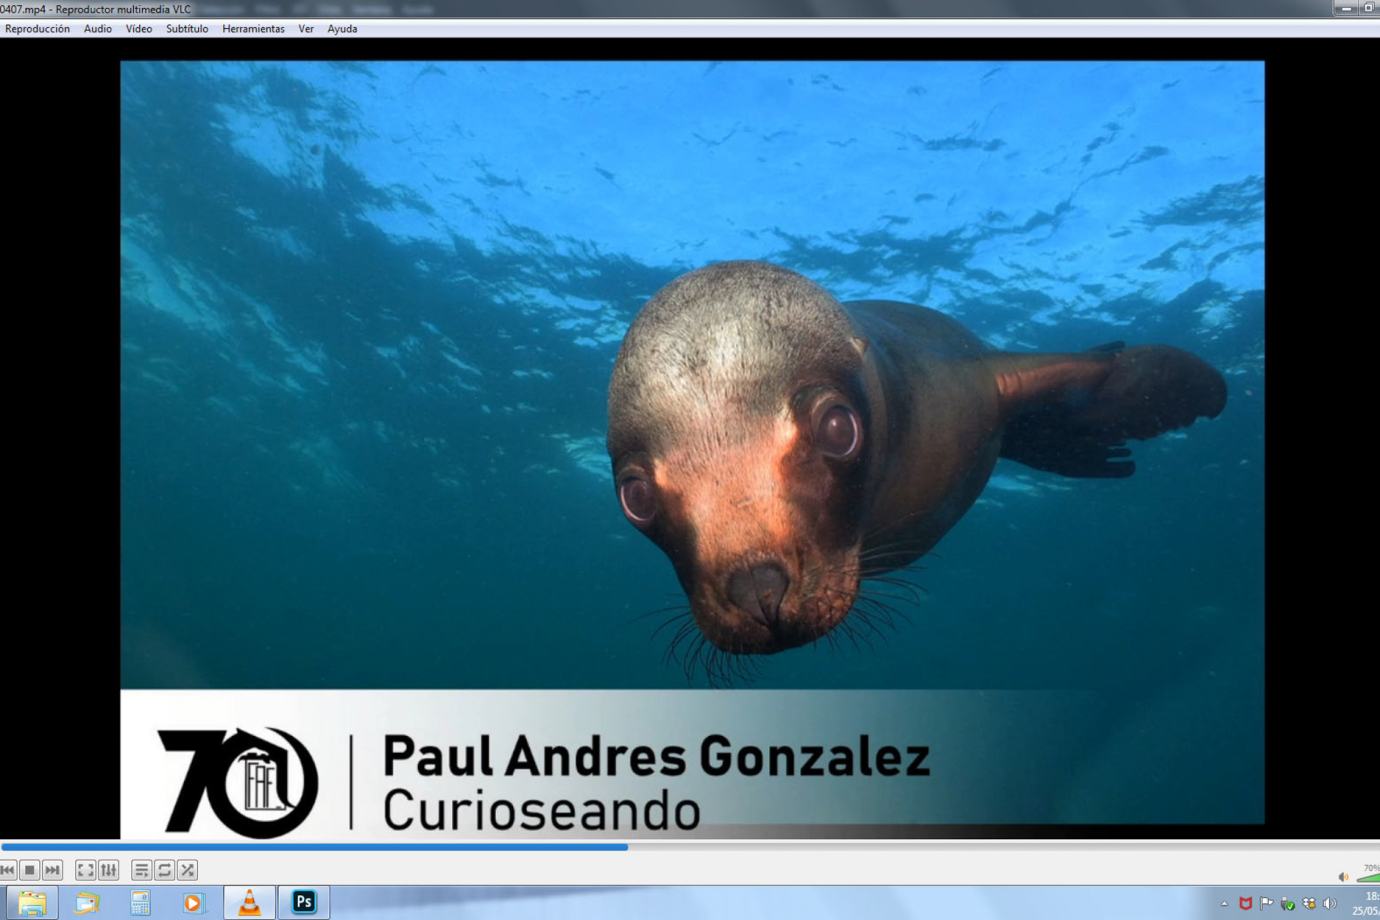Open Photoshop from the taskbar
The width and height of the screenshot is (1380, 920).
(x=304, y=902)
